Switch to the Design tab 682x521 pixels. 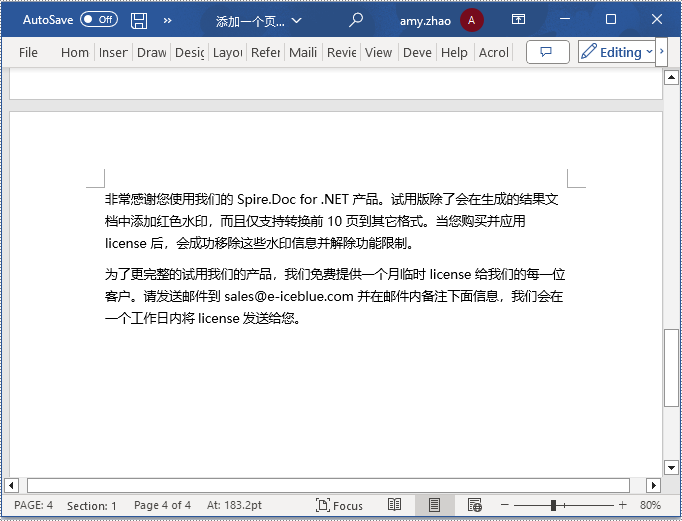click(190, 53)
